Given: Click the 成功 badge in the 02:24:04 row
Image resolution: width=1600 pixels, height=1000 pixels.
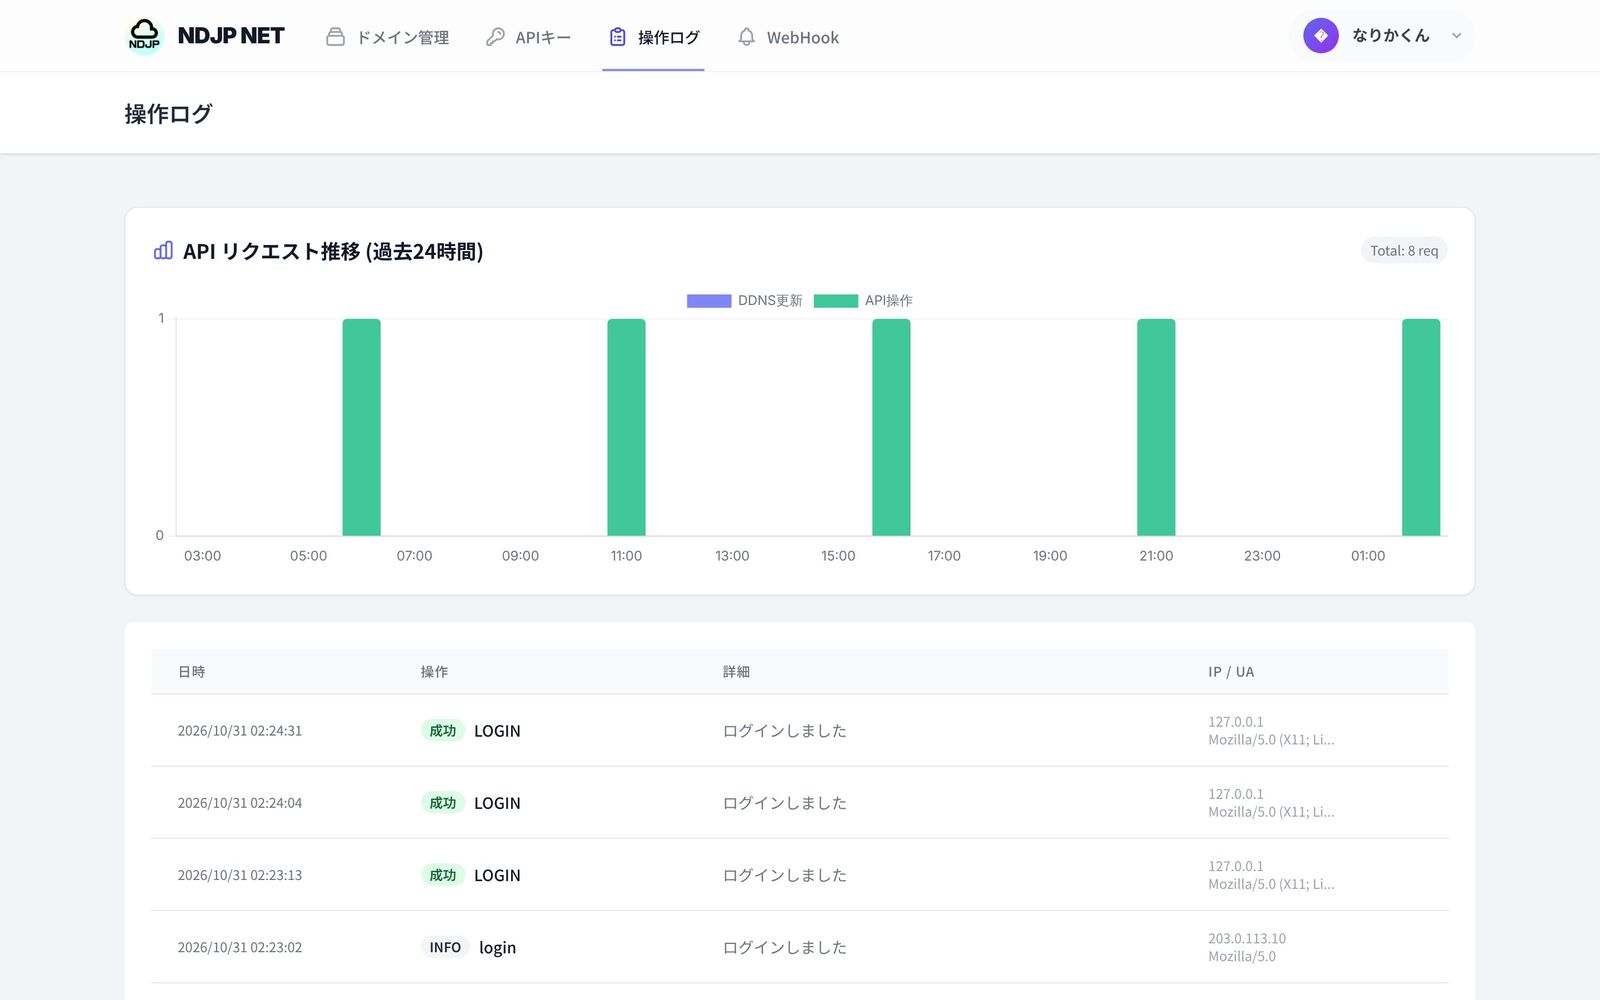Looking at the screenshot, I should pyautogui.click(x=443, y=803).
